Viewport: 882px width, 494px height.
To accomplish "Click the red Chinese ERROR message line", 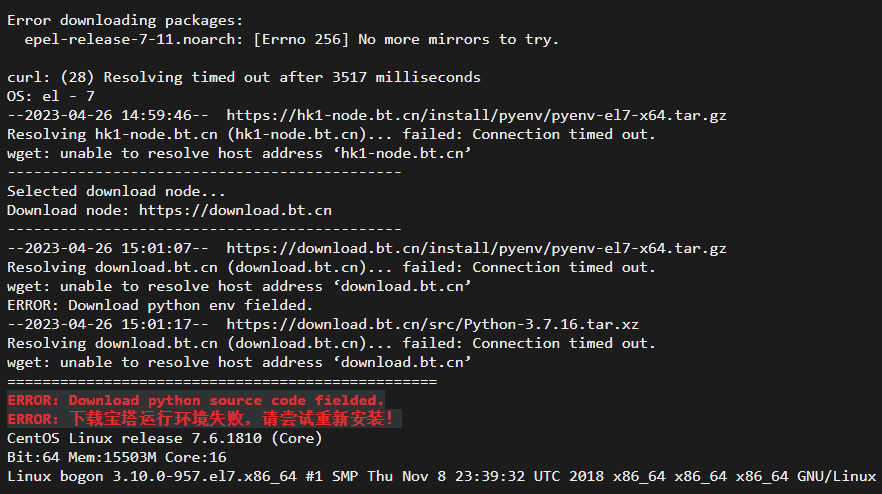I will (200, 419).
